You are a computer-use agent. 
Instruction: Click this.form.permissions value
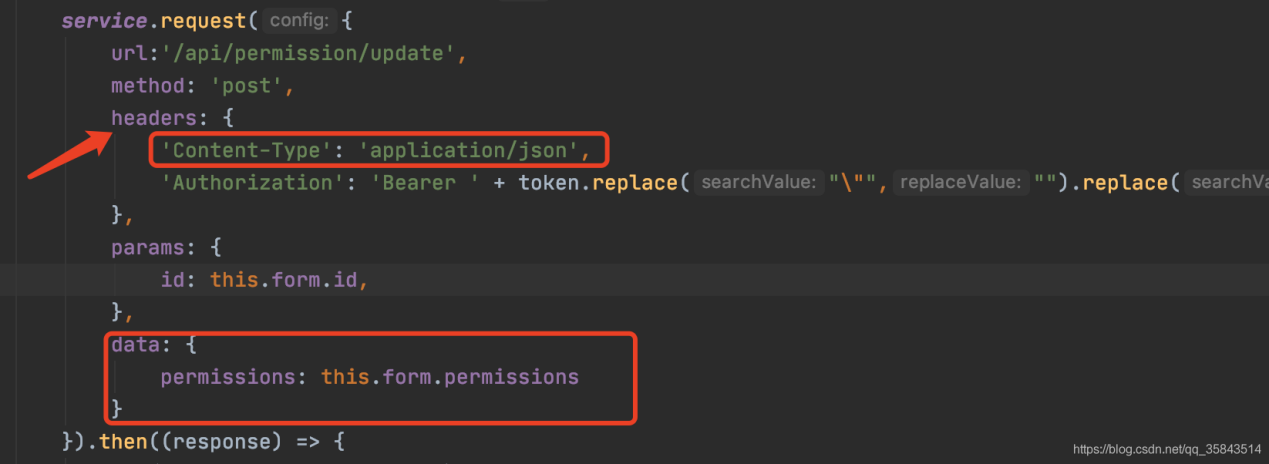450,377
